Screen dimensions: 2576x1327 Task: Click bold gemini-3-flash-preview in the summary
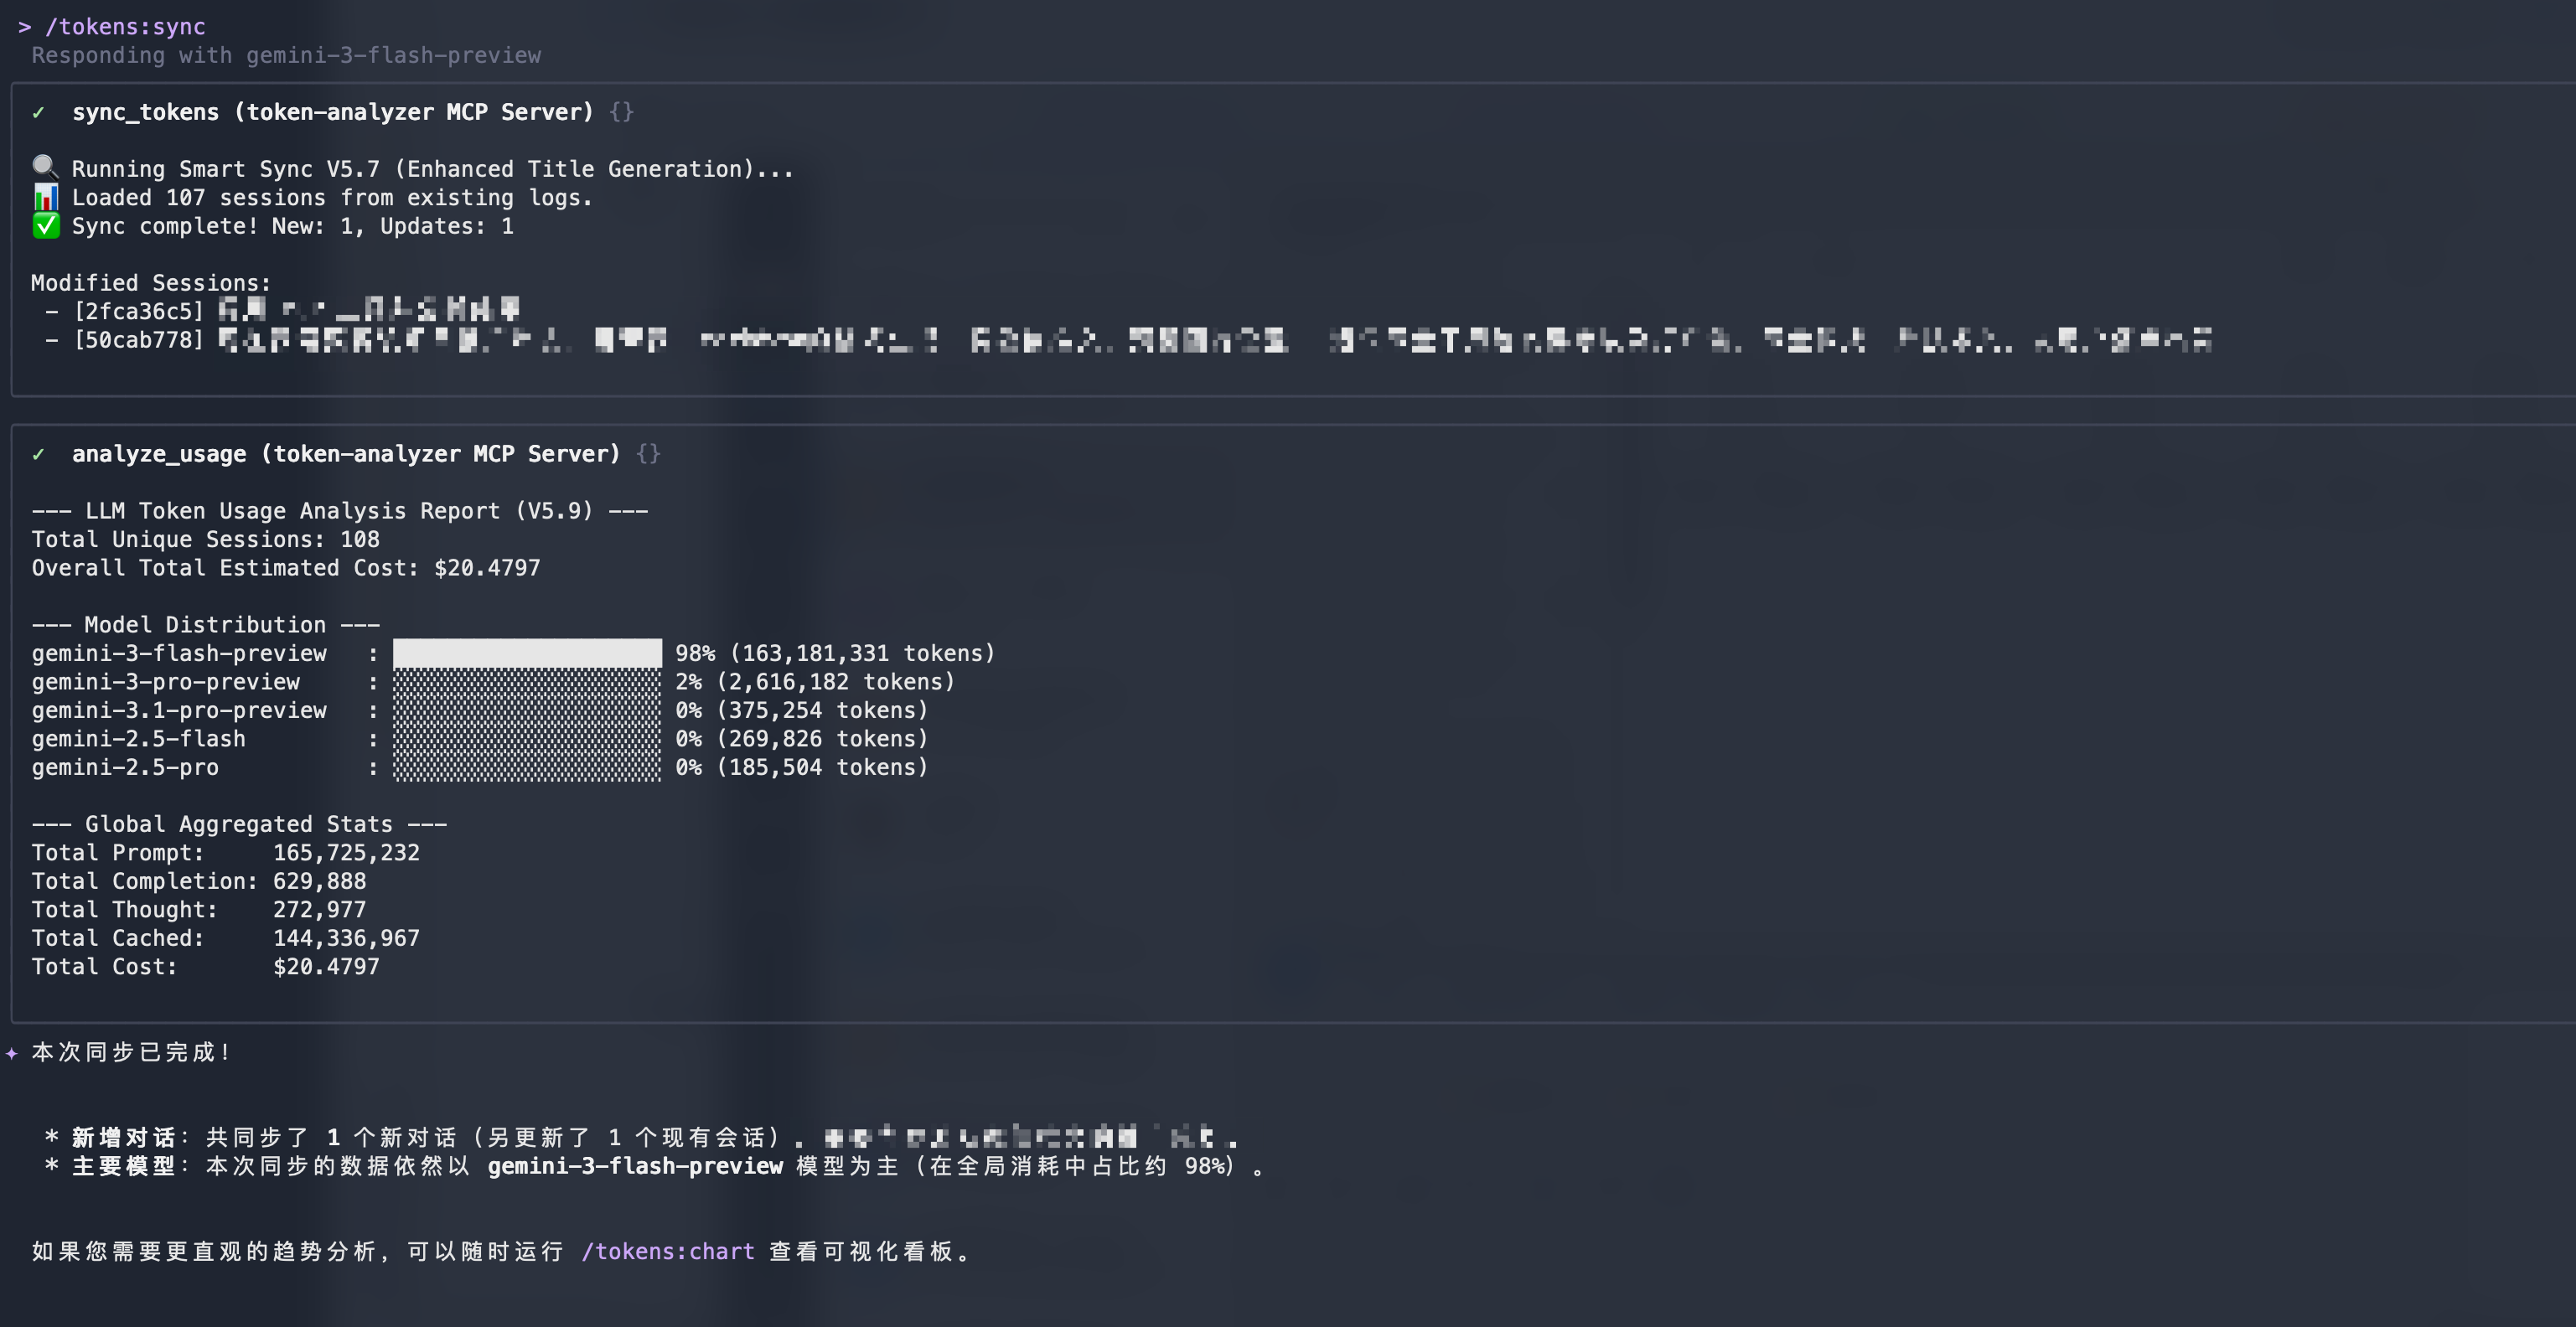point(635,1167)
